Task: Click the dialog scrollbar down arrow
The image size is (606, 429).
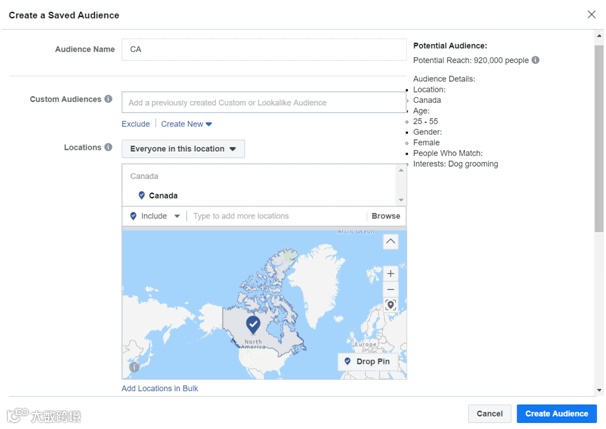Action: (x=599, y=390)
